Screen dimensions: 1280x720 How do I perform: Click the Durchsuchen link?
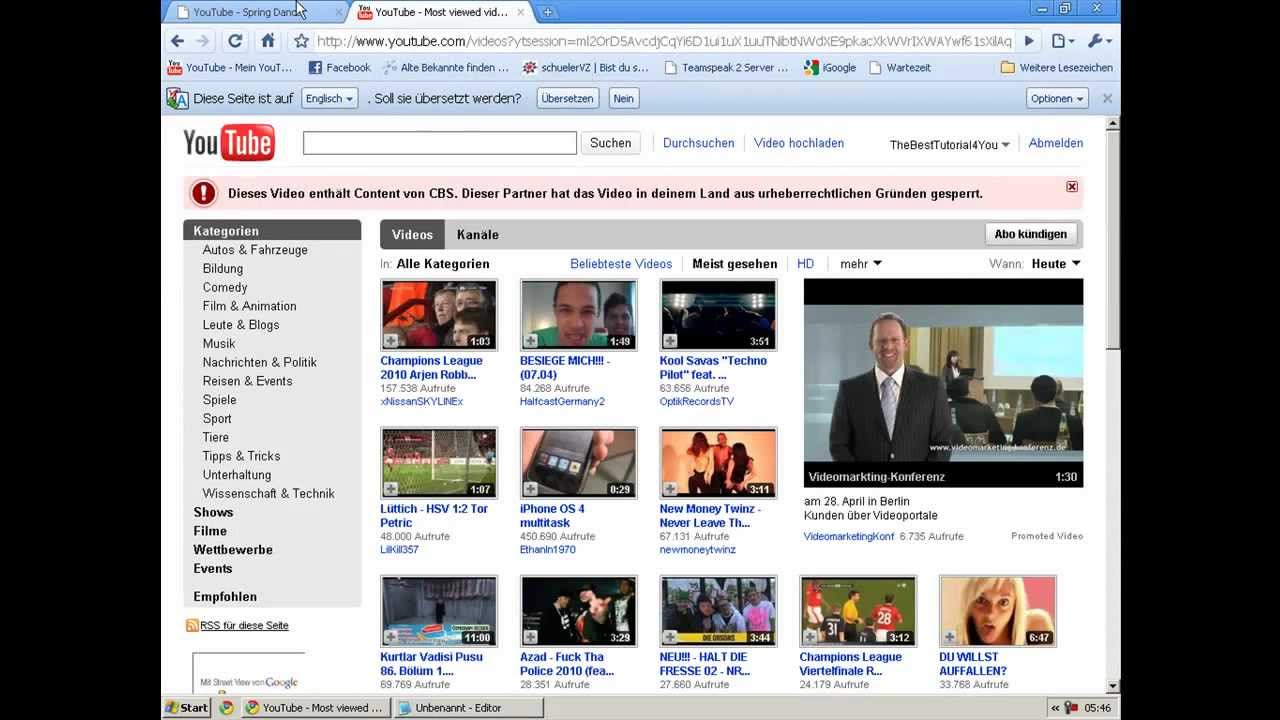click(x=698, y=143)
